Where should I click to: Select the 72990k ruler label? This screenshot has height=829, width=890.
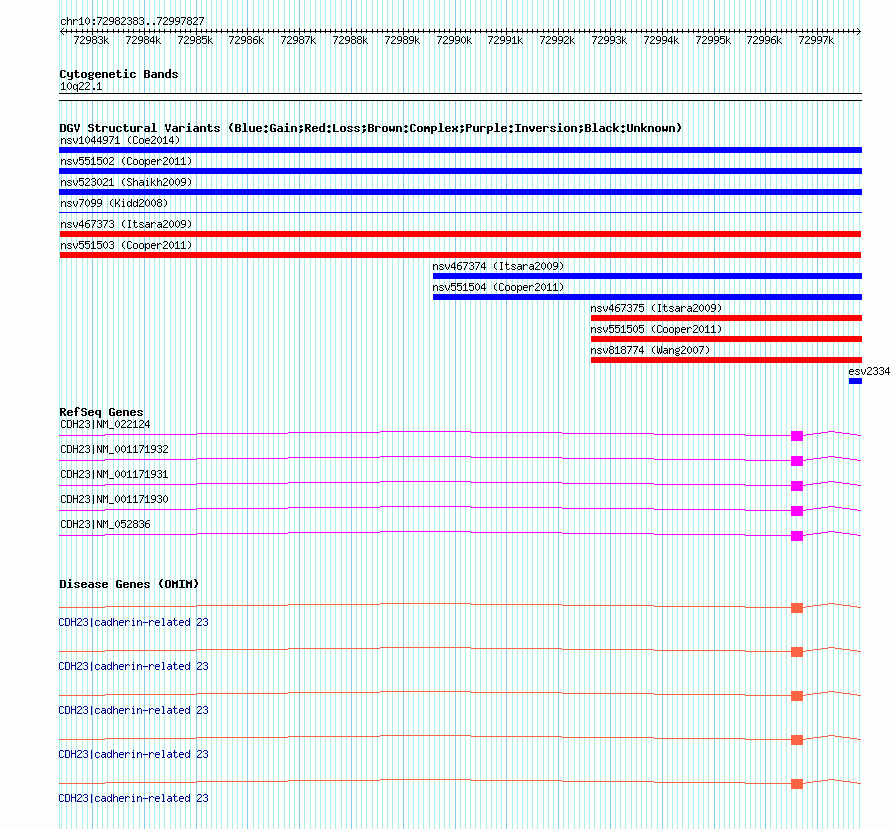coord(454,40)
